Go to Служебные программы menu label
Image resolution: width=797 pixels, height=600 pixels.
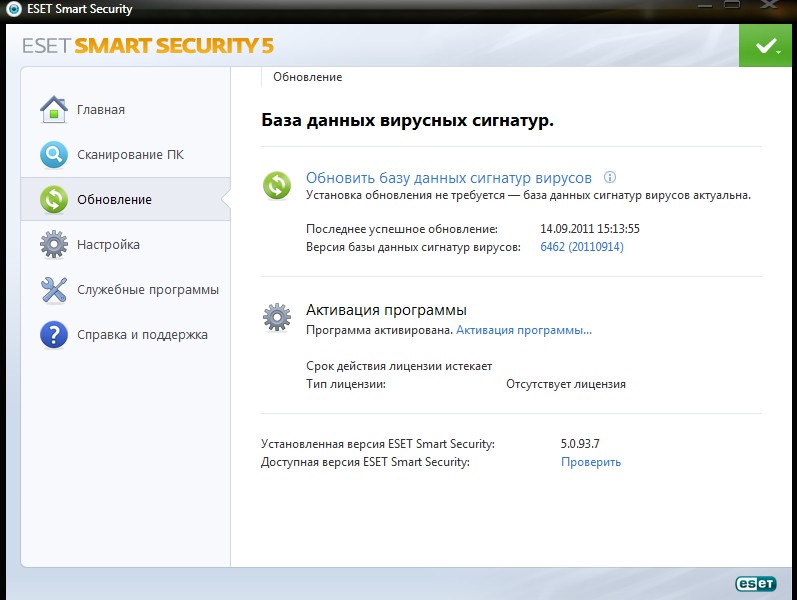[x=147, y=290]
